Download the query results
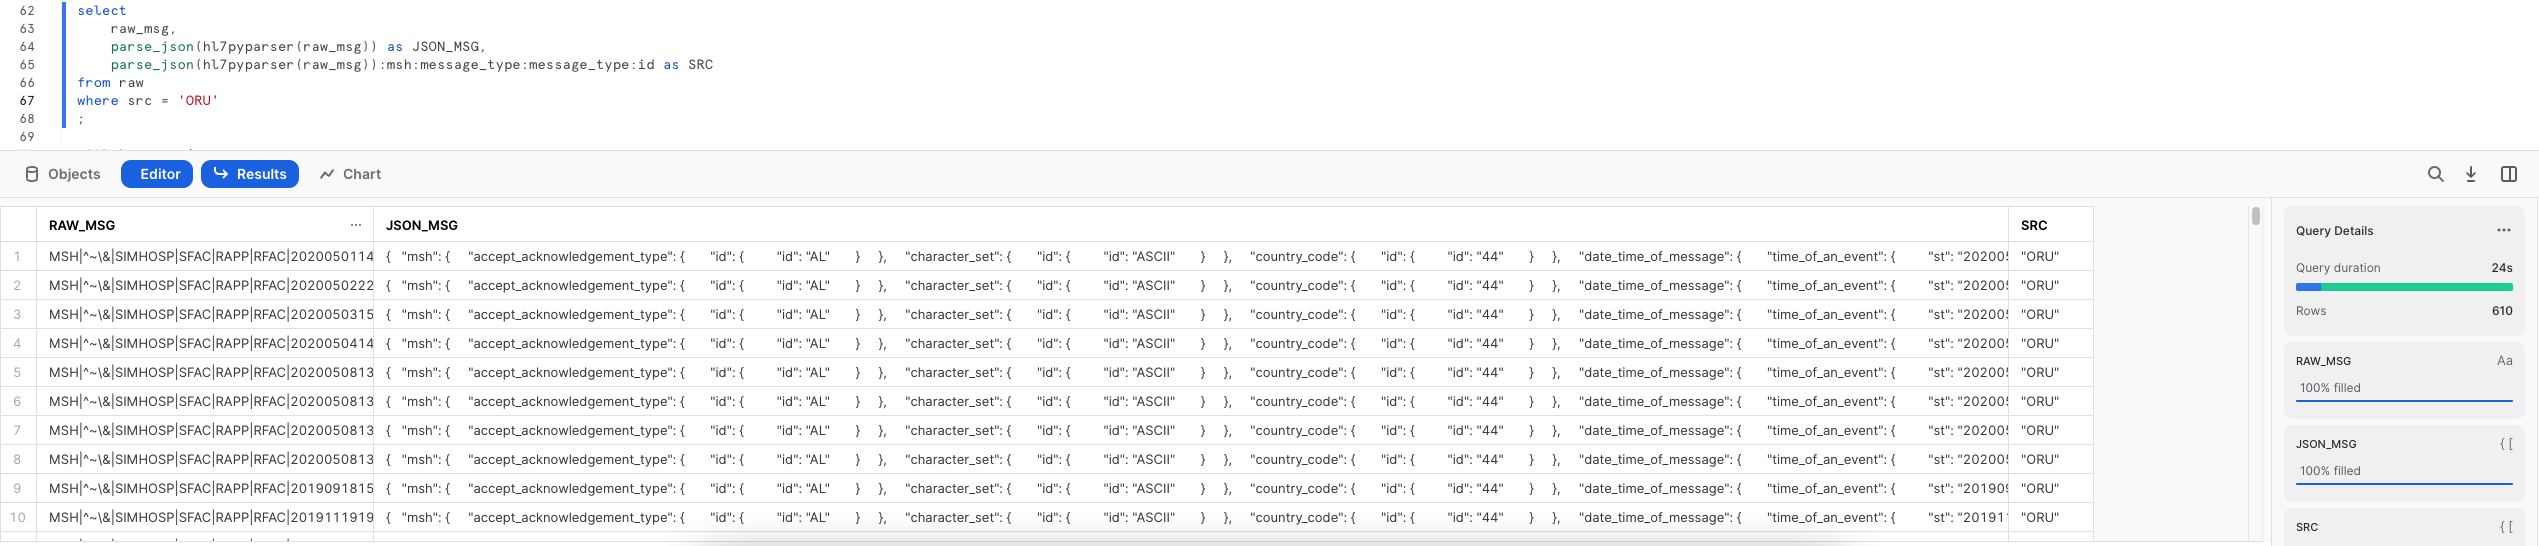The height and width of the screenshot is (546, 2539). (2471, 174)
